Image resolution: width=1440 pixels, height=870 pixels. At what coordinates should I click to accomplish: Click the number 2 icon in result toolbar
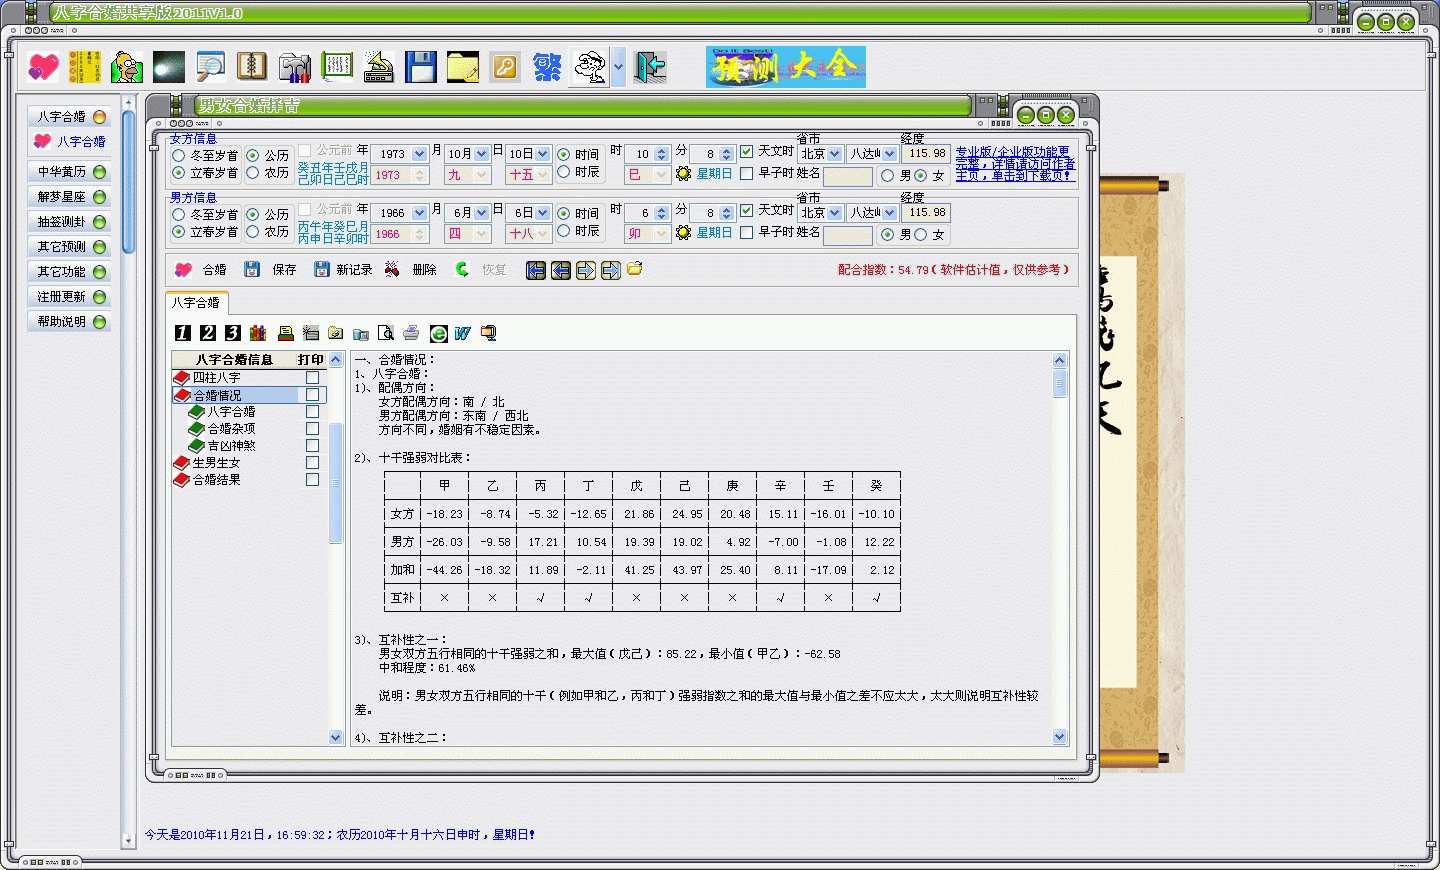208,333
